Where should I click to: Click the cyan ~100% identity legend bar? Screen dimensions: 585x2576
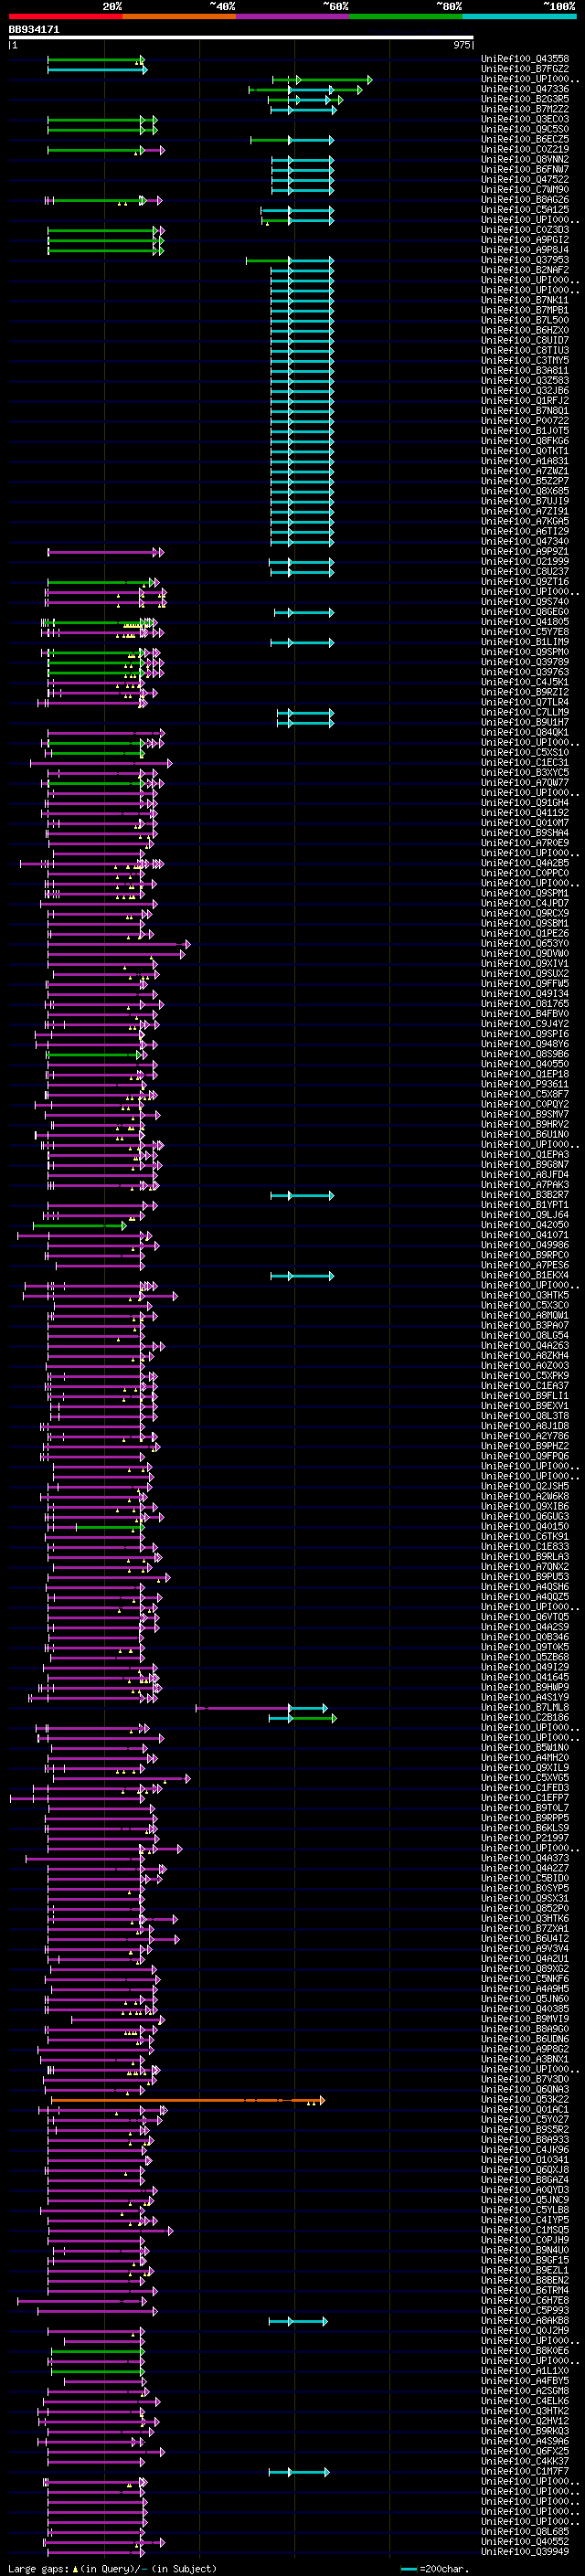coord(519,17)
